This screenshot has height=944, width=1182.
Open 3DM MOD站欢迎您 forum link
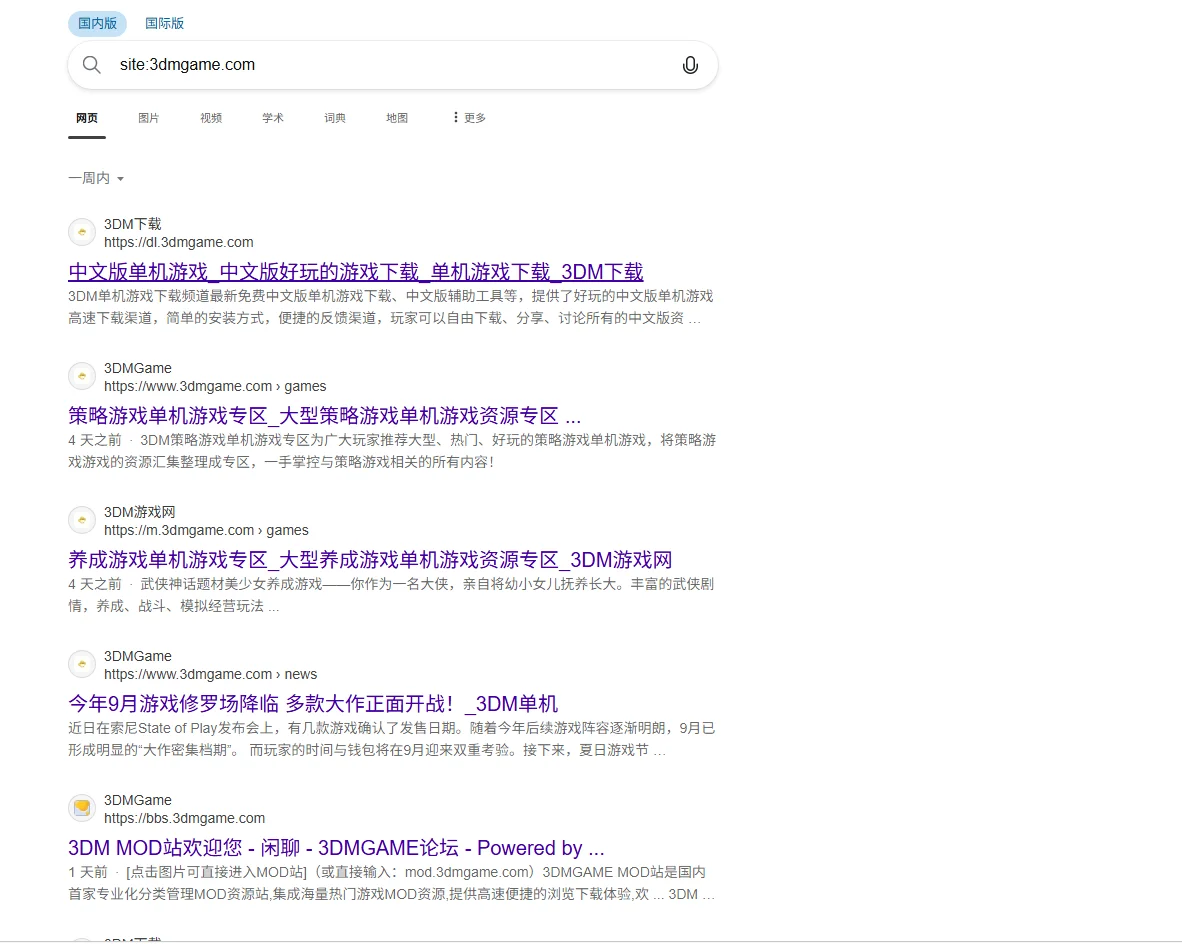pyautogui.click(x=336, y=847)
